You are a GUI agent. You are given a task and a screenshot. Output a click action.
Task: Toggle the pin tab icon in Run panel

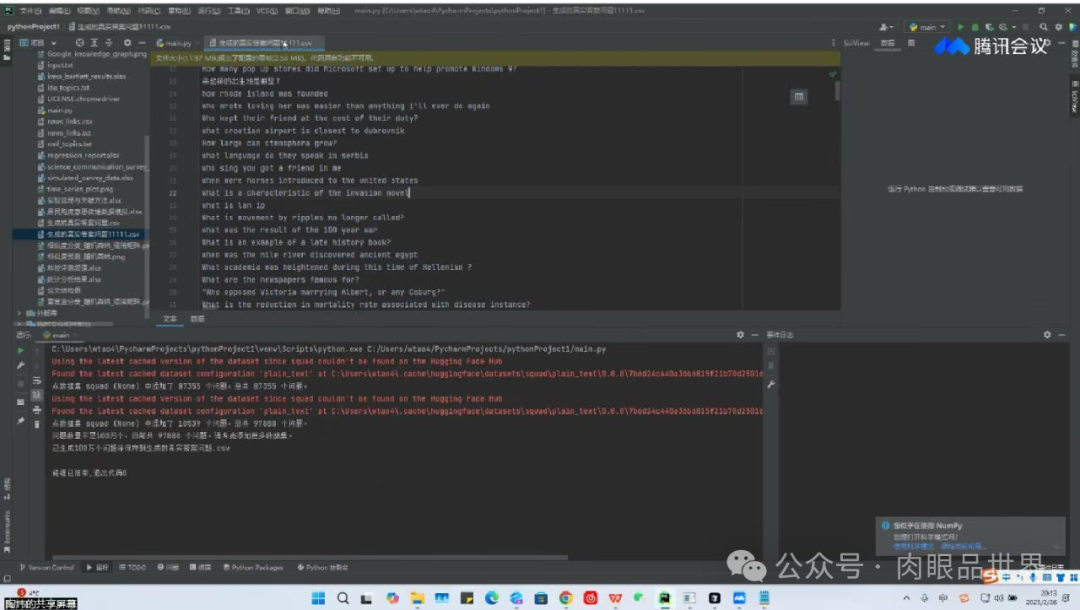tap(21, 421)
